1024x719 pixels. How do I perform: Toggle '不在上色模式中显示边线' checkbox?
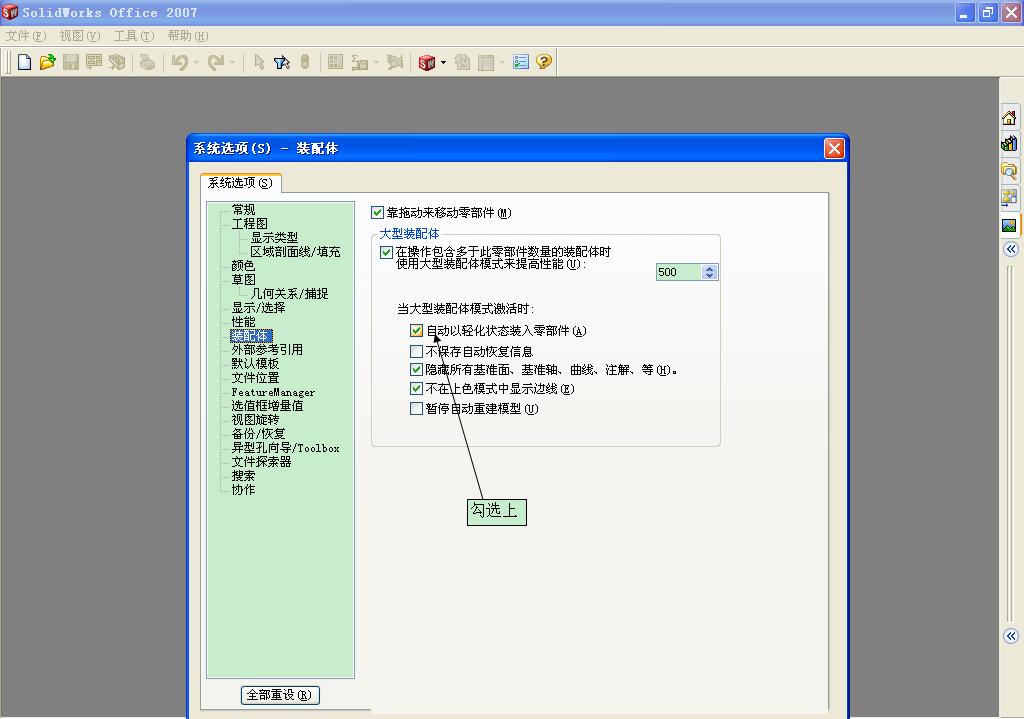(416, 389)
